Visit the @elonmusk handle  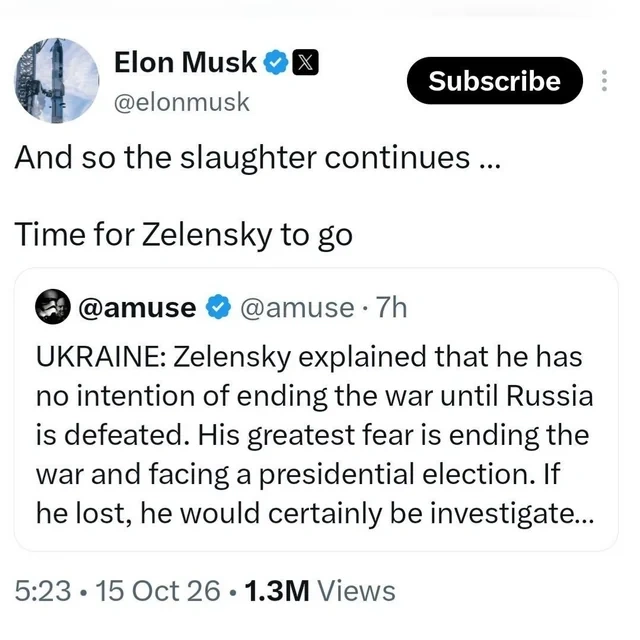pyautogui.click(x=182, y=102)
